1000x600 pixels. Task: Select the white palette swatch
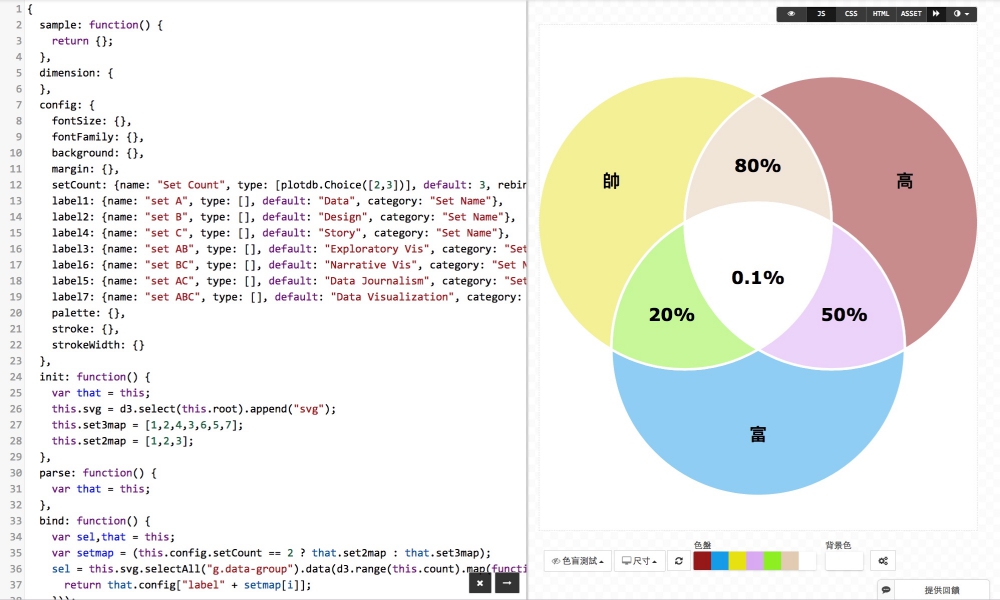coord(807,561)
